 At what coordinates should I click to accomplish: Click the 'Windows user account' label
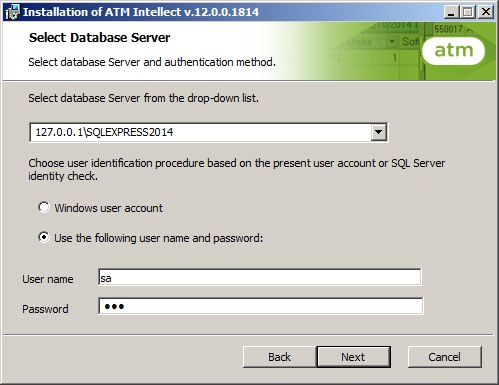click(109, 208)
